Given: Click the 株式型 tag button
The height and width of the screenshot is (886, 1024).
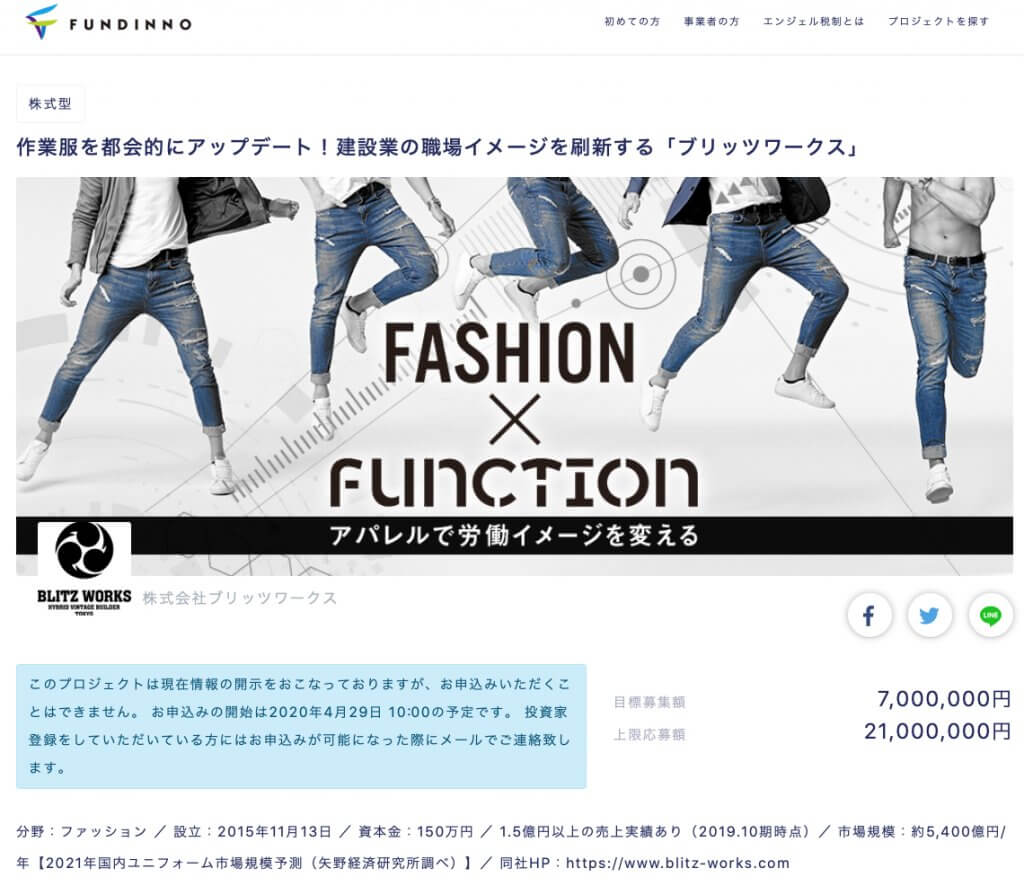Looking at the screenshot, I should point(50,104).
